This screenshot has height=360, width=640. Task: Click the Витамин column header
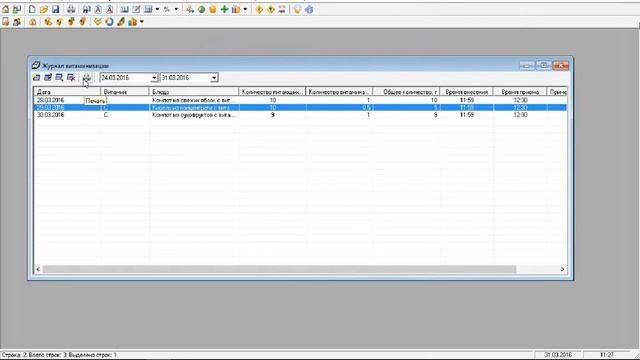125,92
